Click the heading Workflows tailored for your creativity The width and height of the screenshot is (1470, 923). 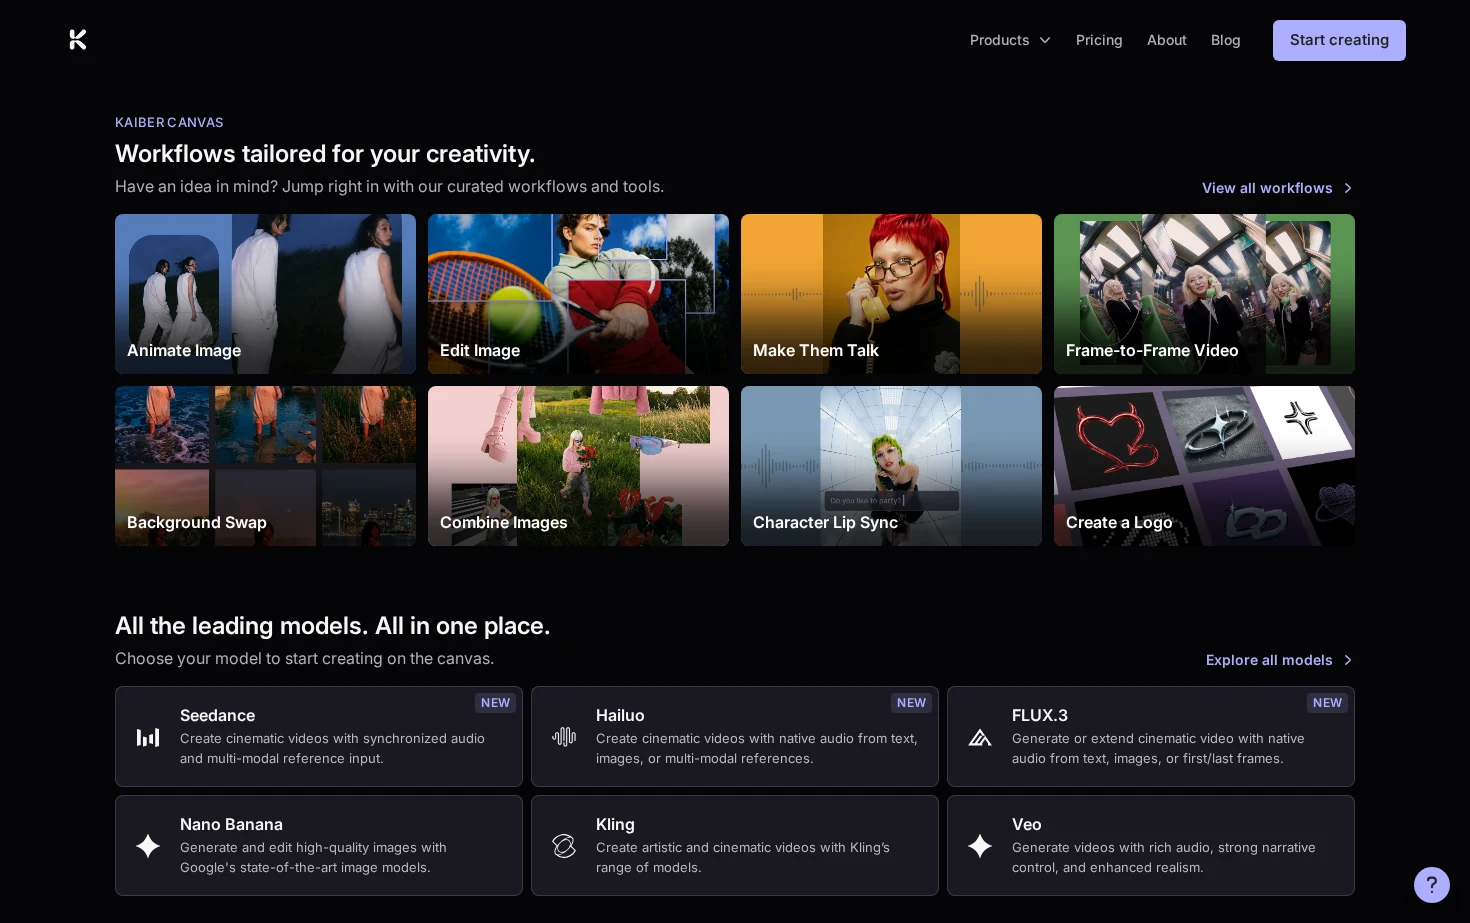click(325, 154)
